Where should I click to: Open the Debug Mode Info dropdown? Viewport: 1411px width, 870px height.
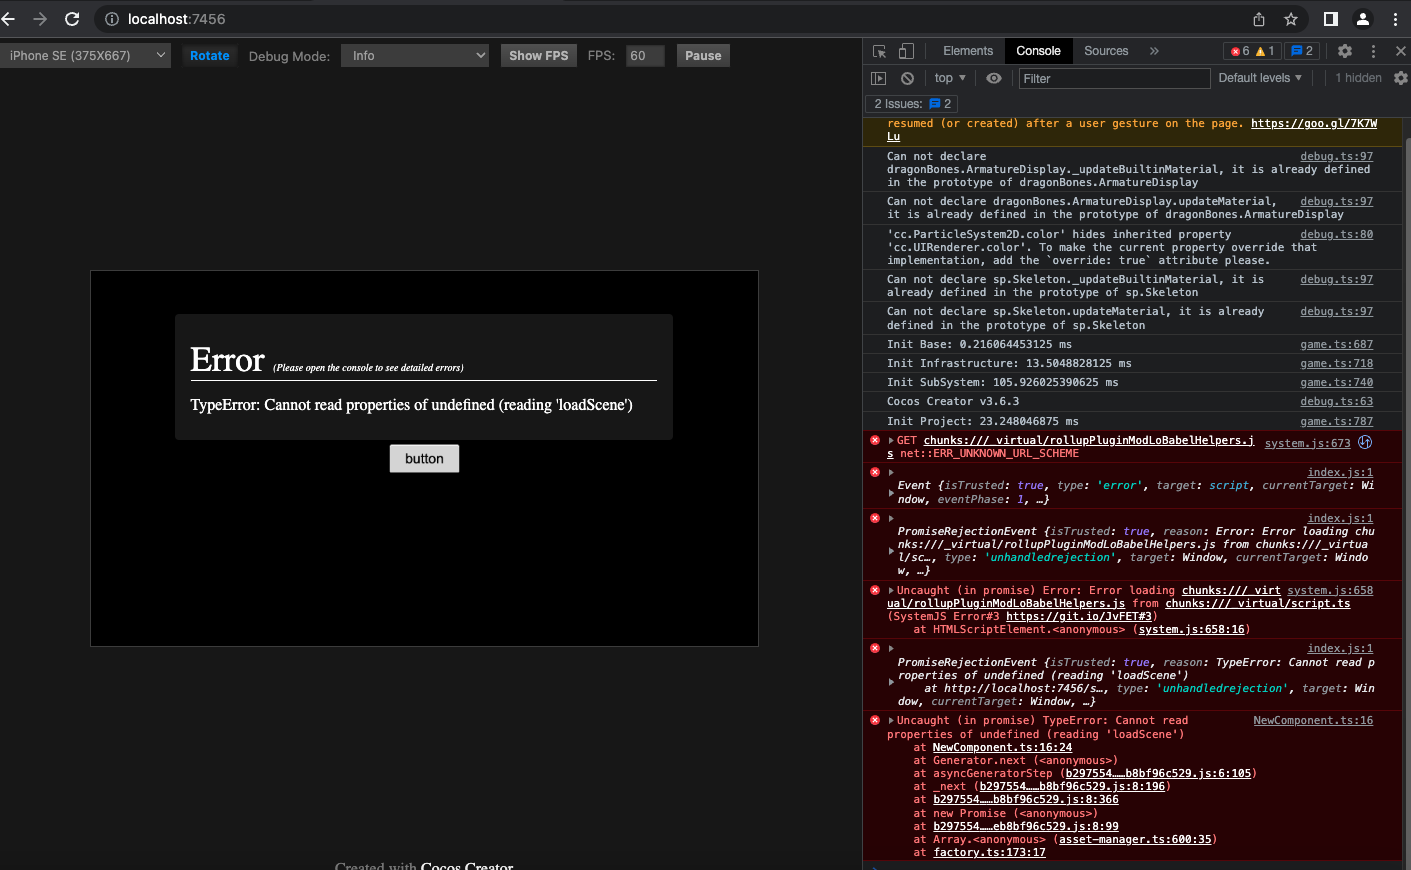click(415, 56)
